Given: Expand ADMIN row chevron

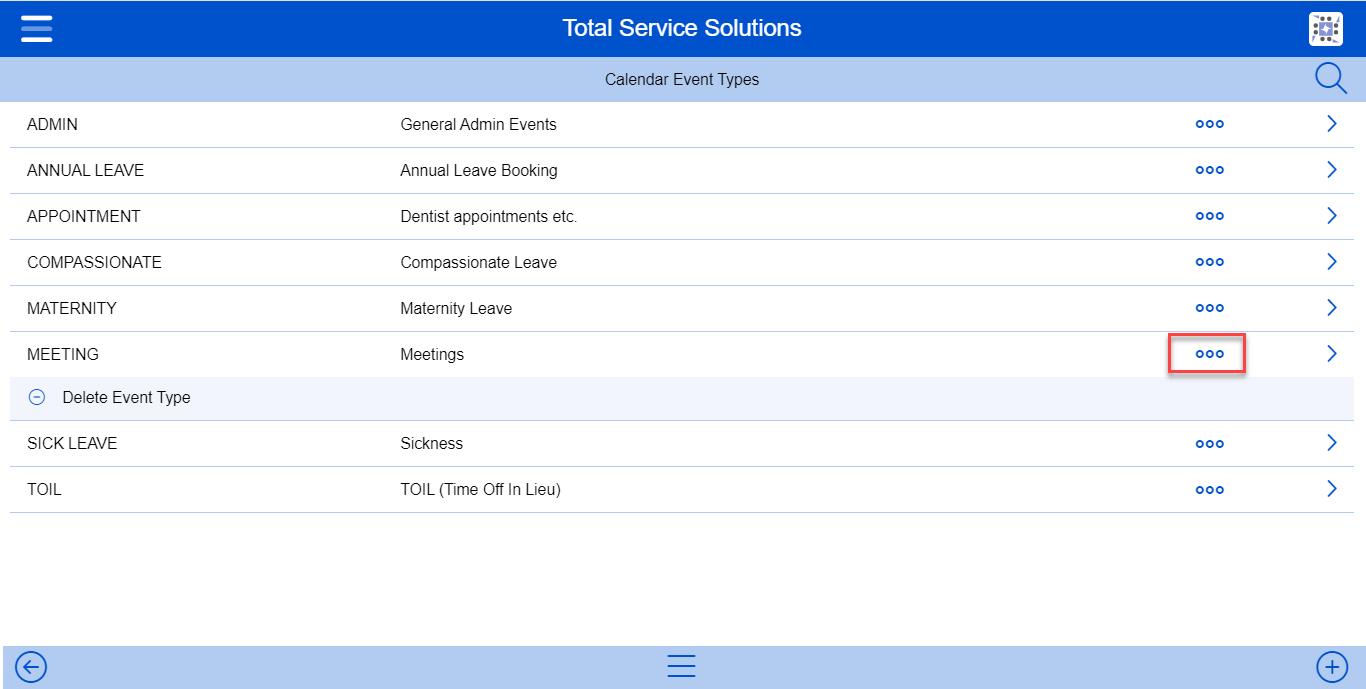Looking at the screenshot, I should pos(1331,124).
